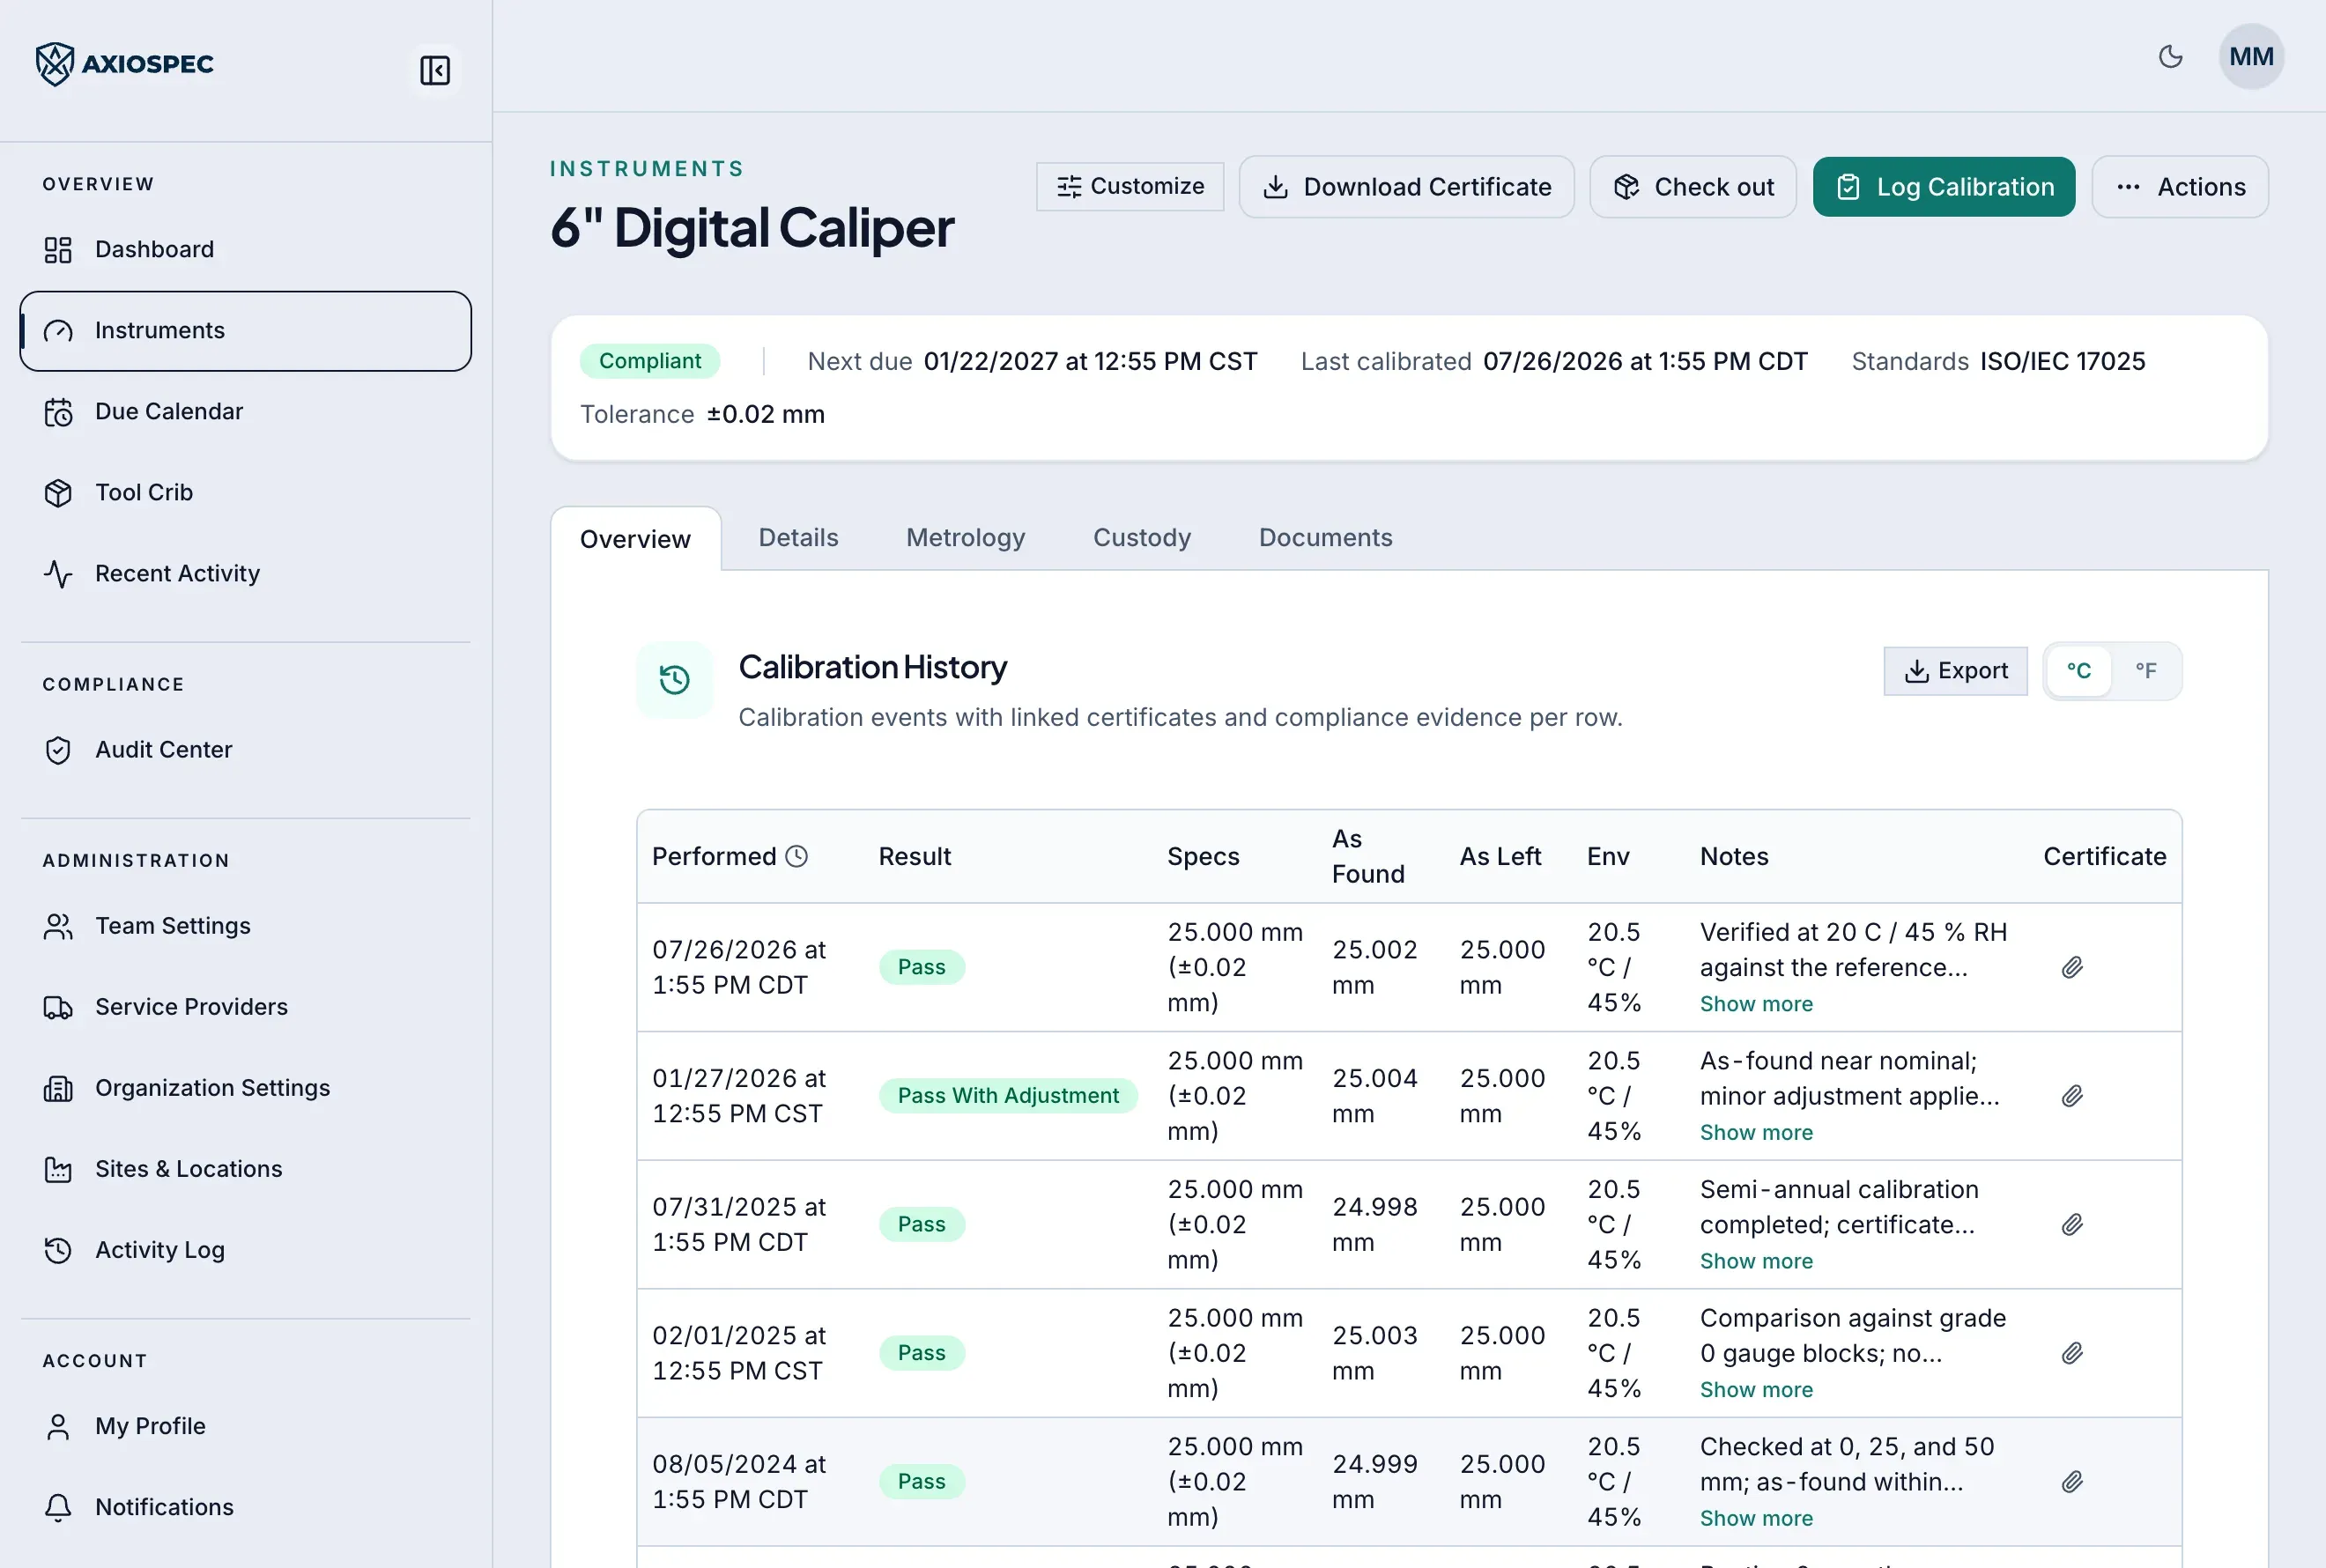This screenshot has height=1568, width=2326.
Task: Open the Actions menu
Action: [2180, 187]
